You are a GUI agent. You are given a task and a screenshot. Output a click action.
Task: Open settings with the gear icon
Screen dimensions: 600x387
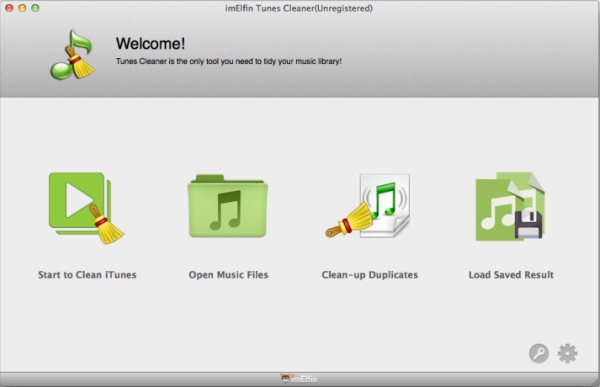[x=567, y=353]
